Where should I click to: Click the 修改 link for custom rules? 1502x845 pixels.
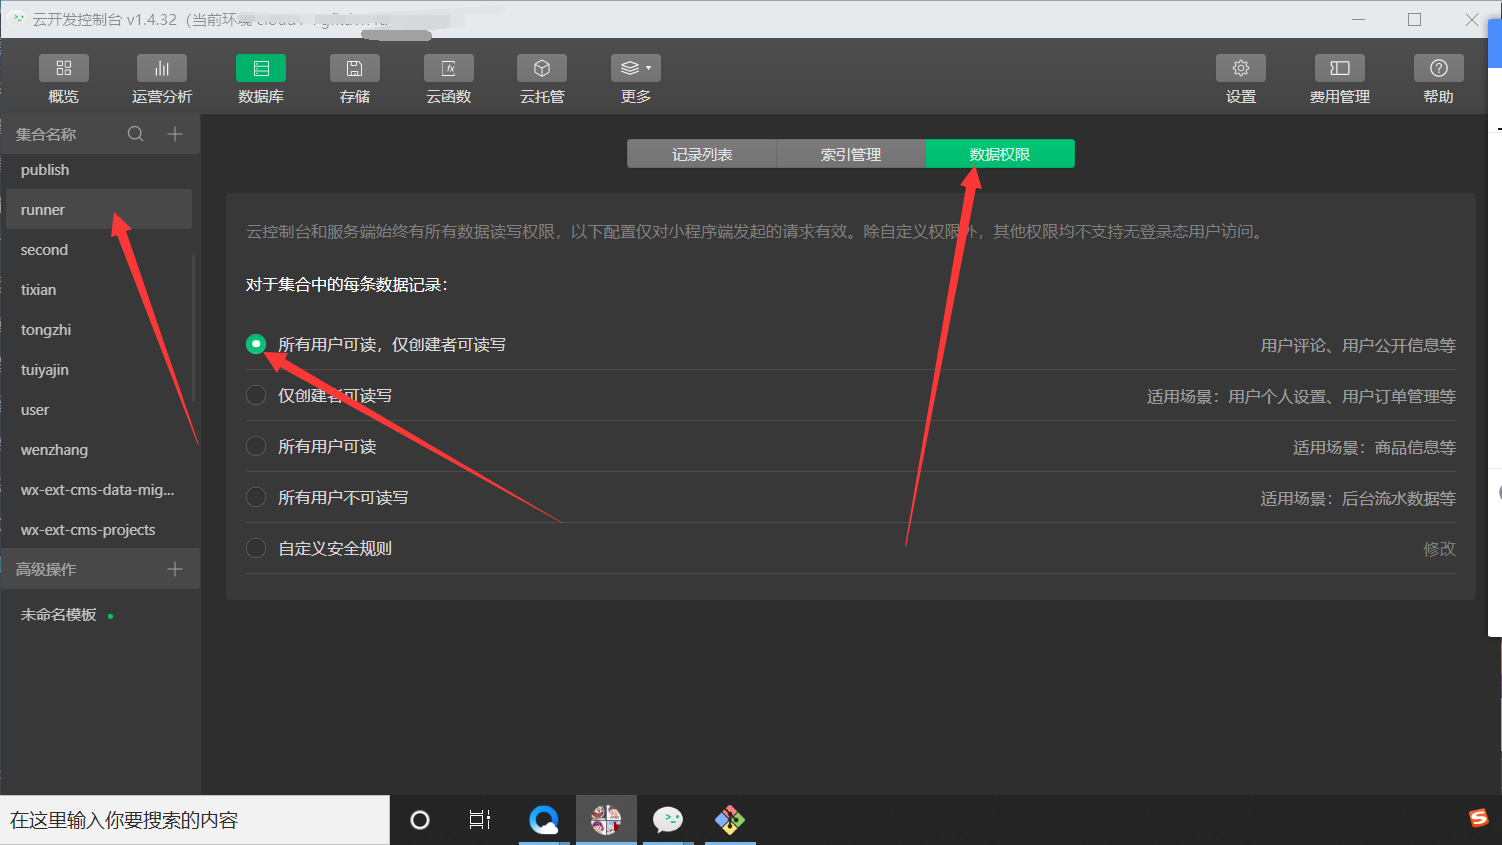pyautogui.click(x=1439, y=549)
